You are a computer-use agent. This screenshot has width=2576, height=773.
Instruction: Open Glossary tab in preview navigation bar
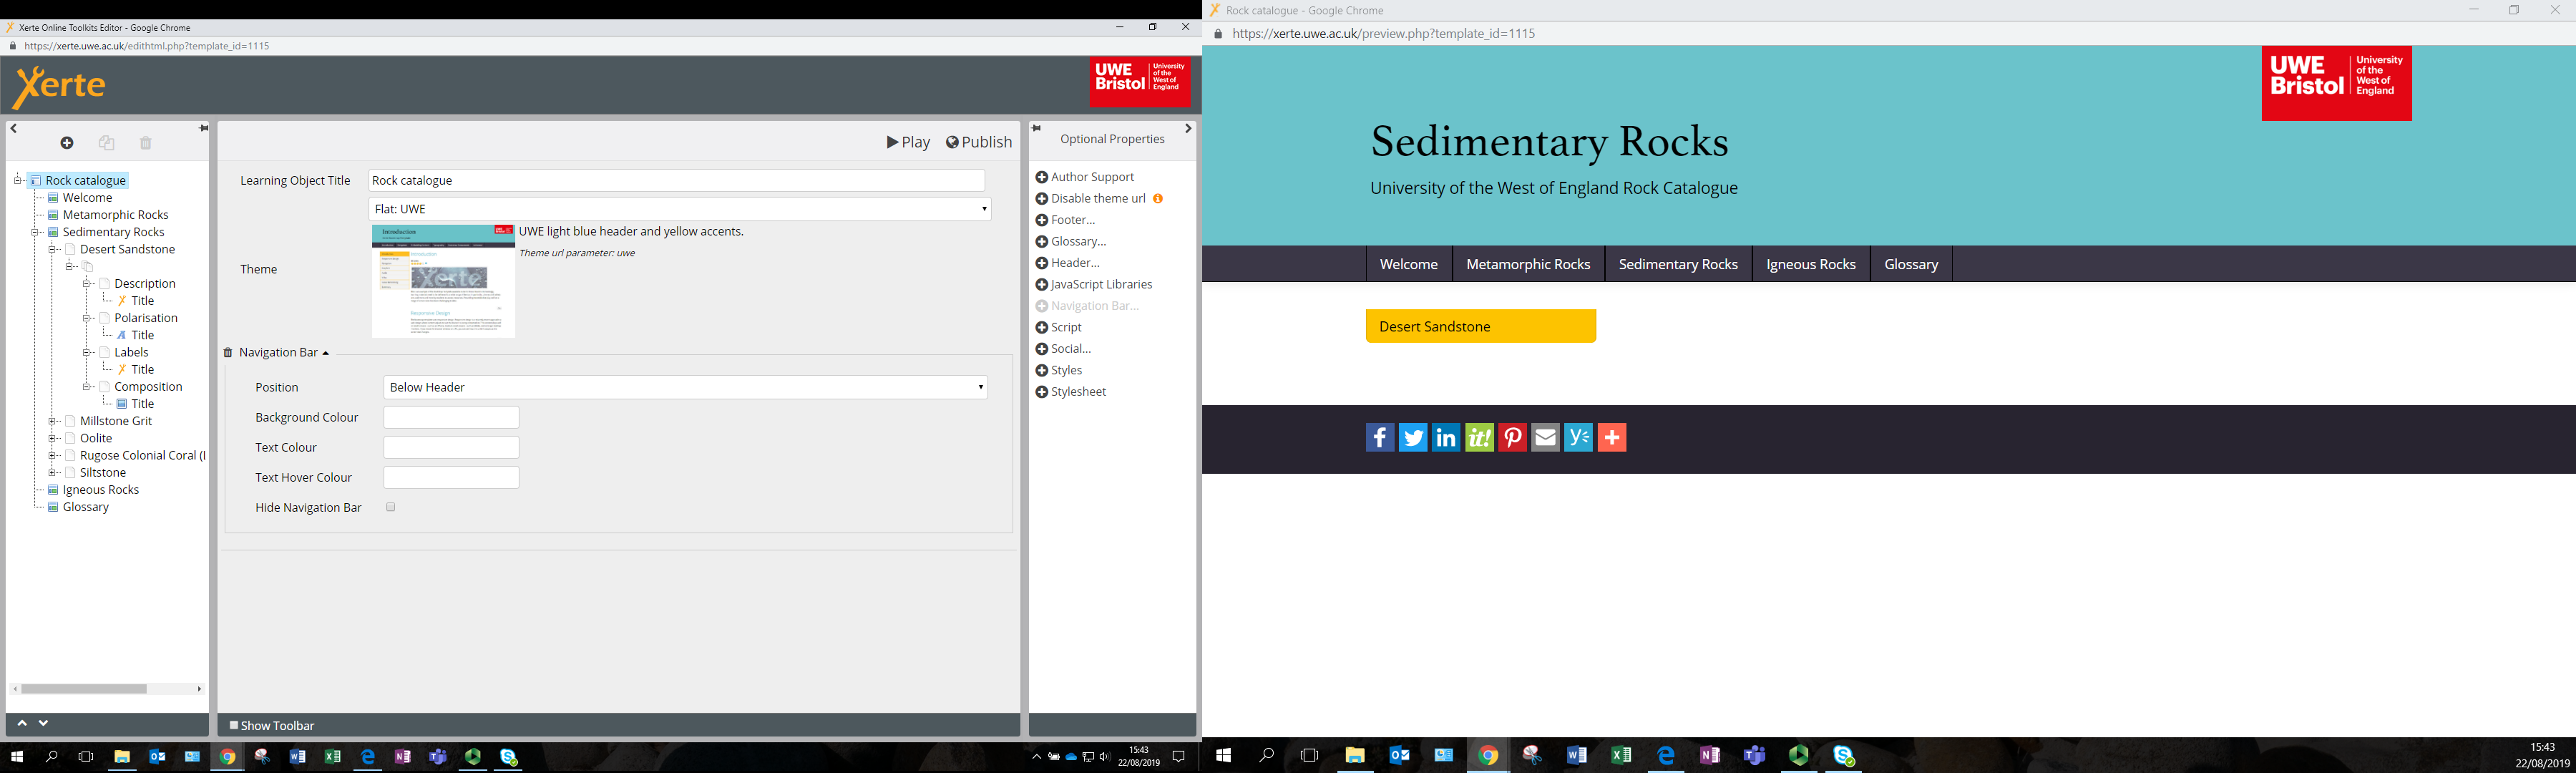pos(1911,264)
